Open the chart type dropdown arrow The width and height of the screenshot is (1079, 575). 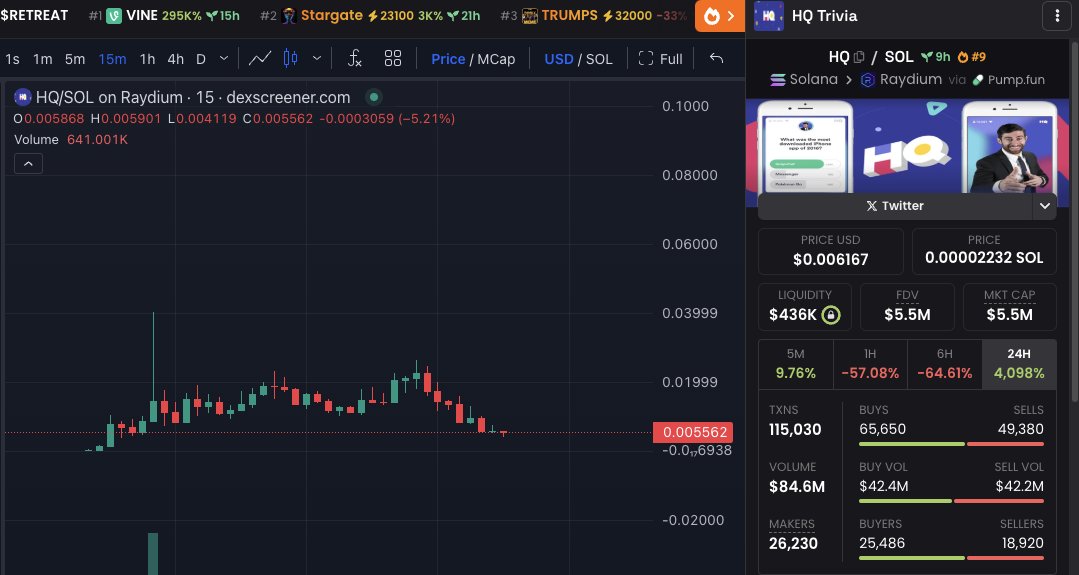[x=317, y=59]
